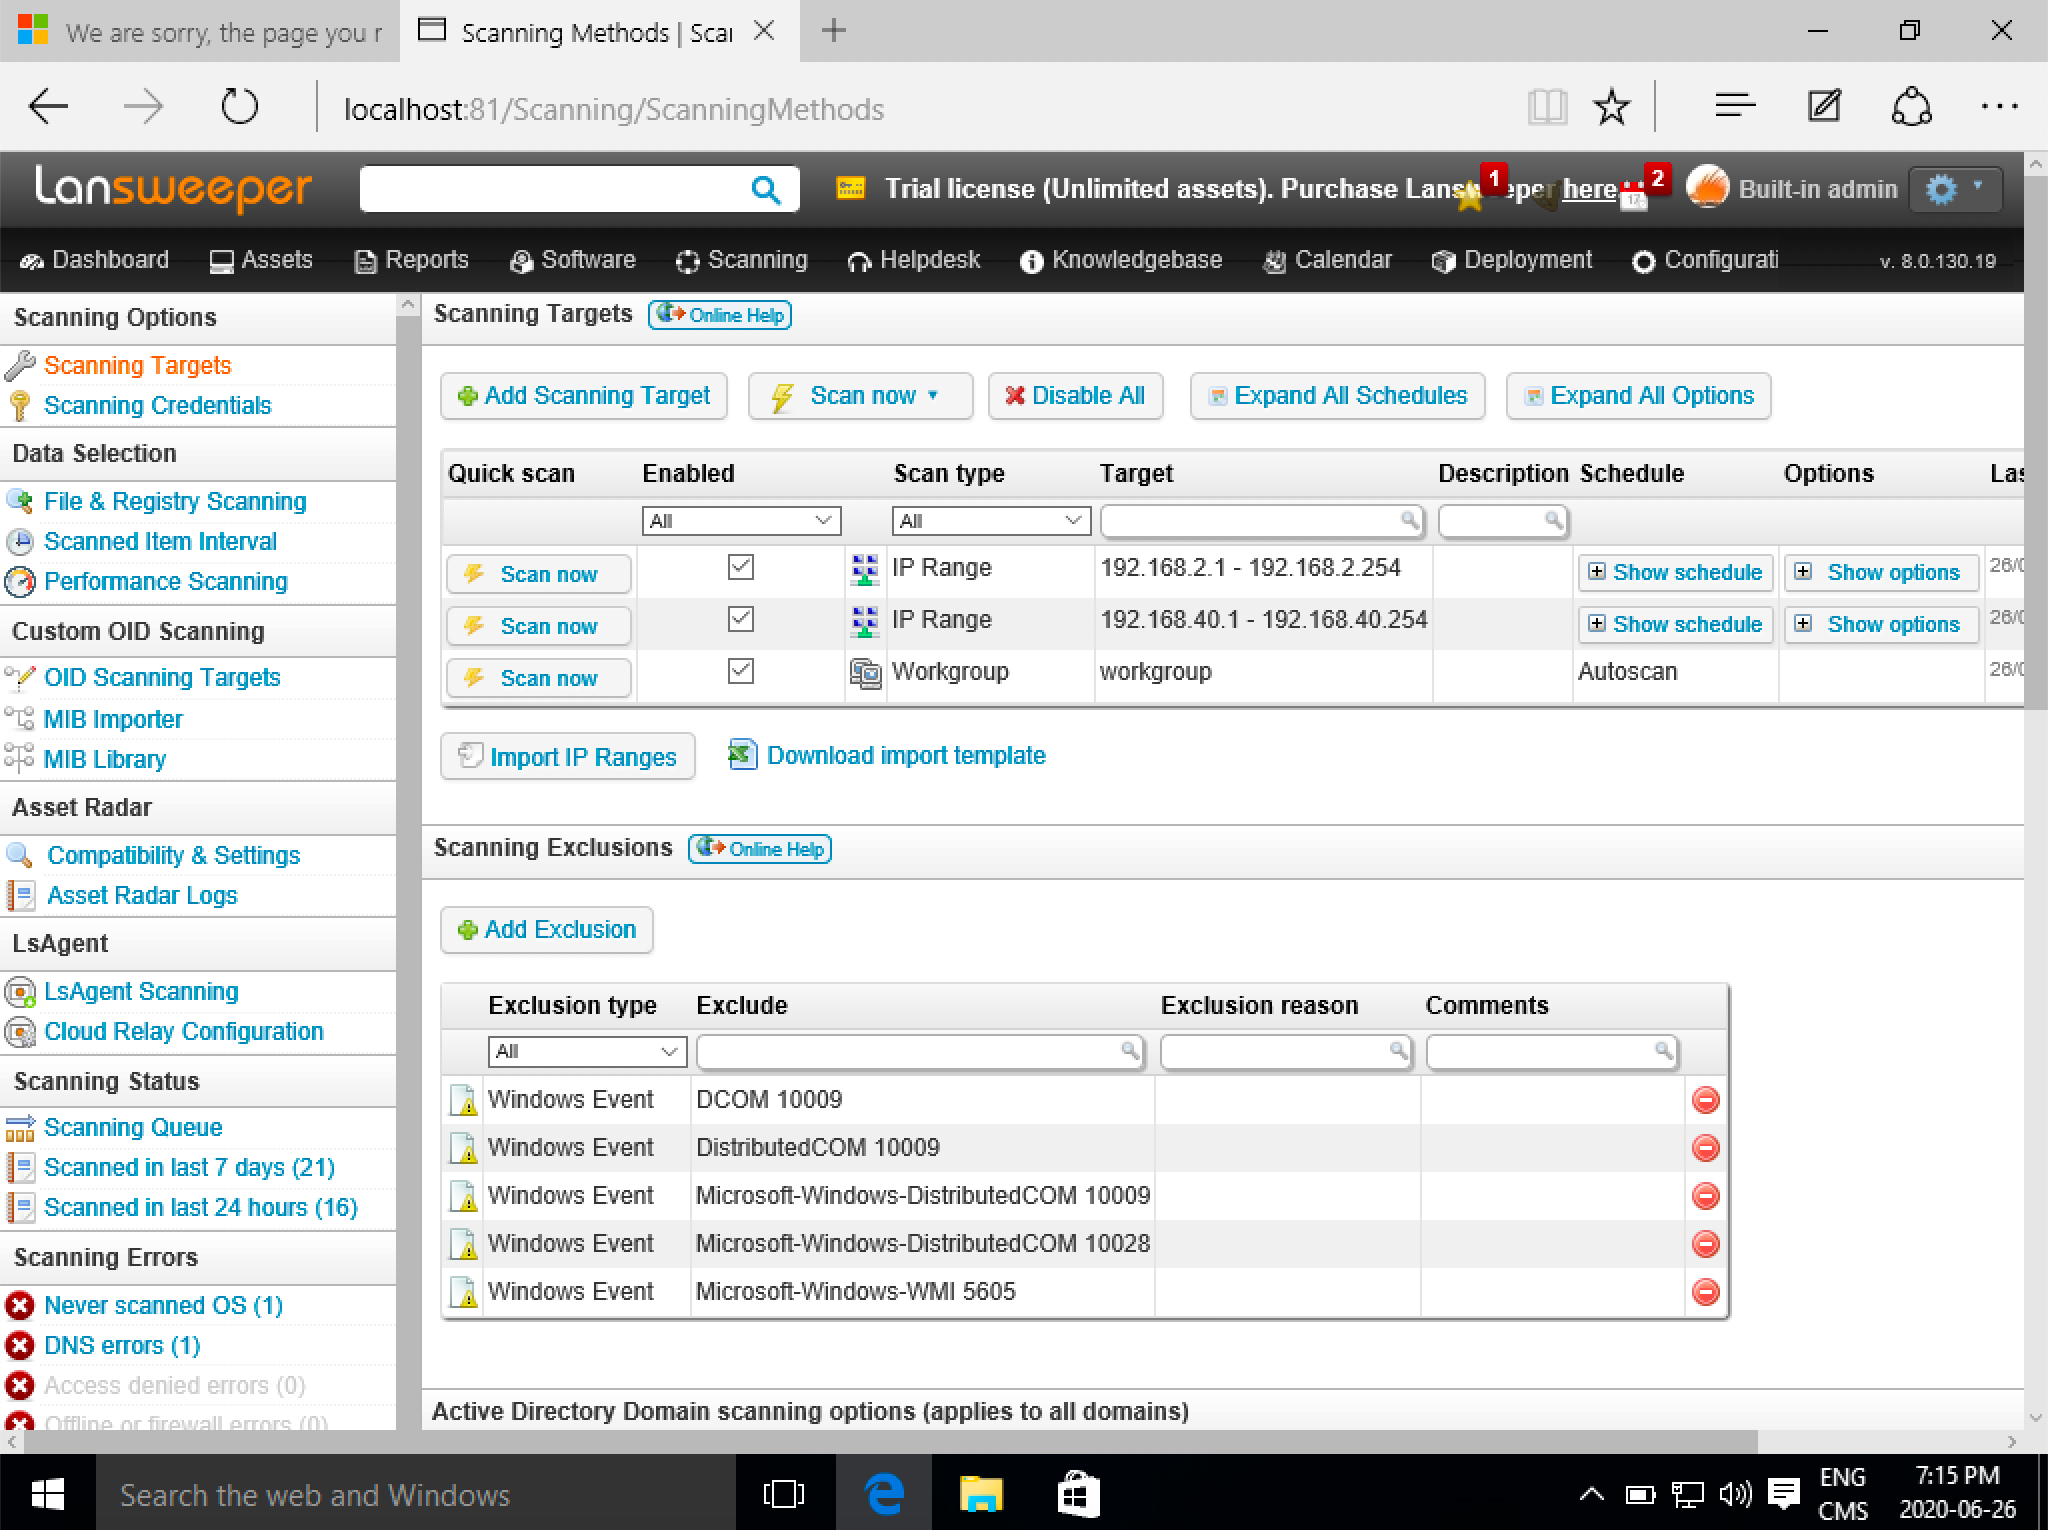
Task: Refresh the page in Edge
Action: pyautogui.click(x=239, y=106)
